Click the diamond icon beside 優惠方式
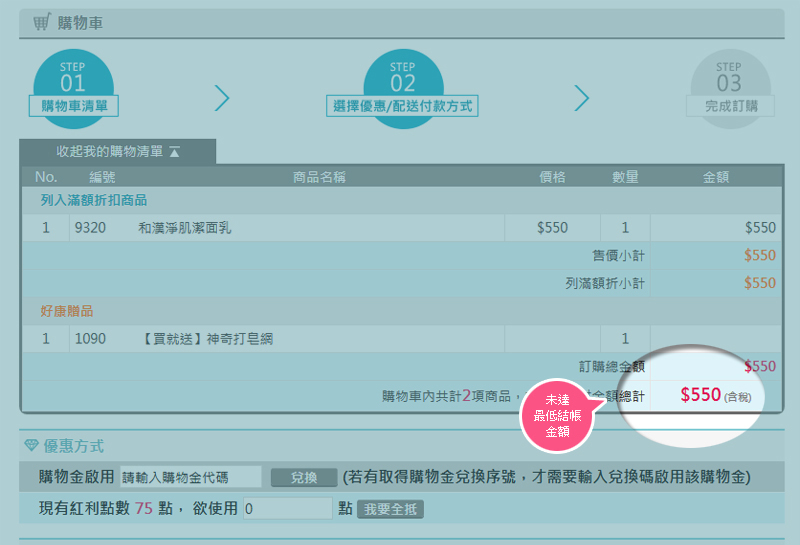The height and width of the screenshot is (545, 800). click(31, 445)
